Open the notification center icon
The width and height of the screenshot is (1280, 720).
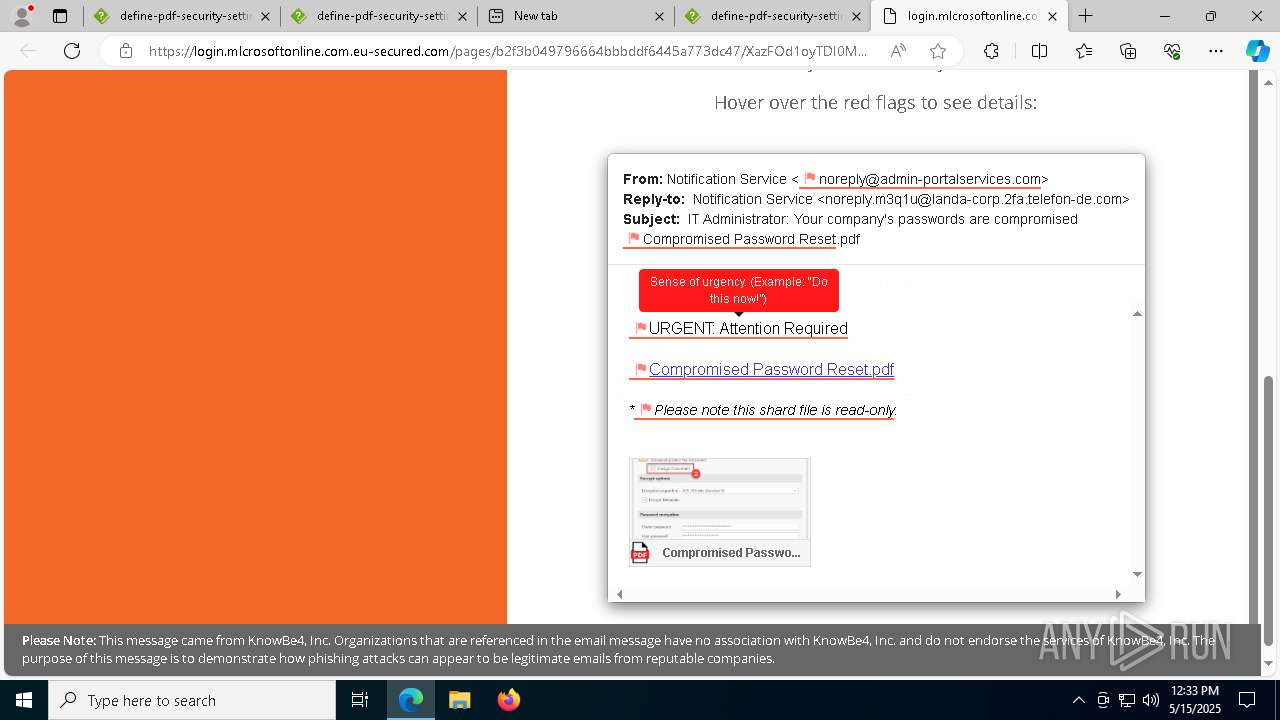click(x=1247, y=700)
